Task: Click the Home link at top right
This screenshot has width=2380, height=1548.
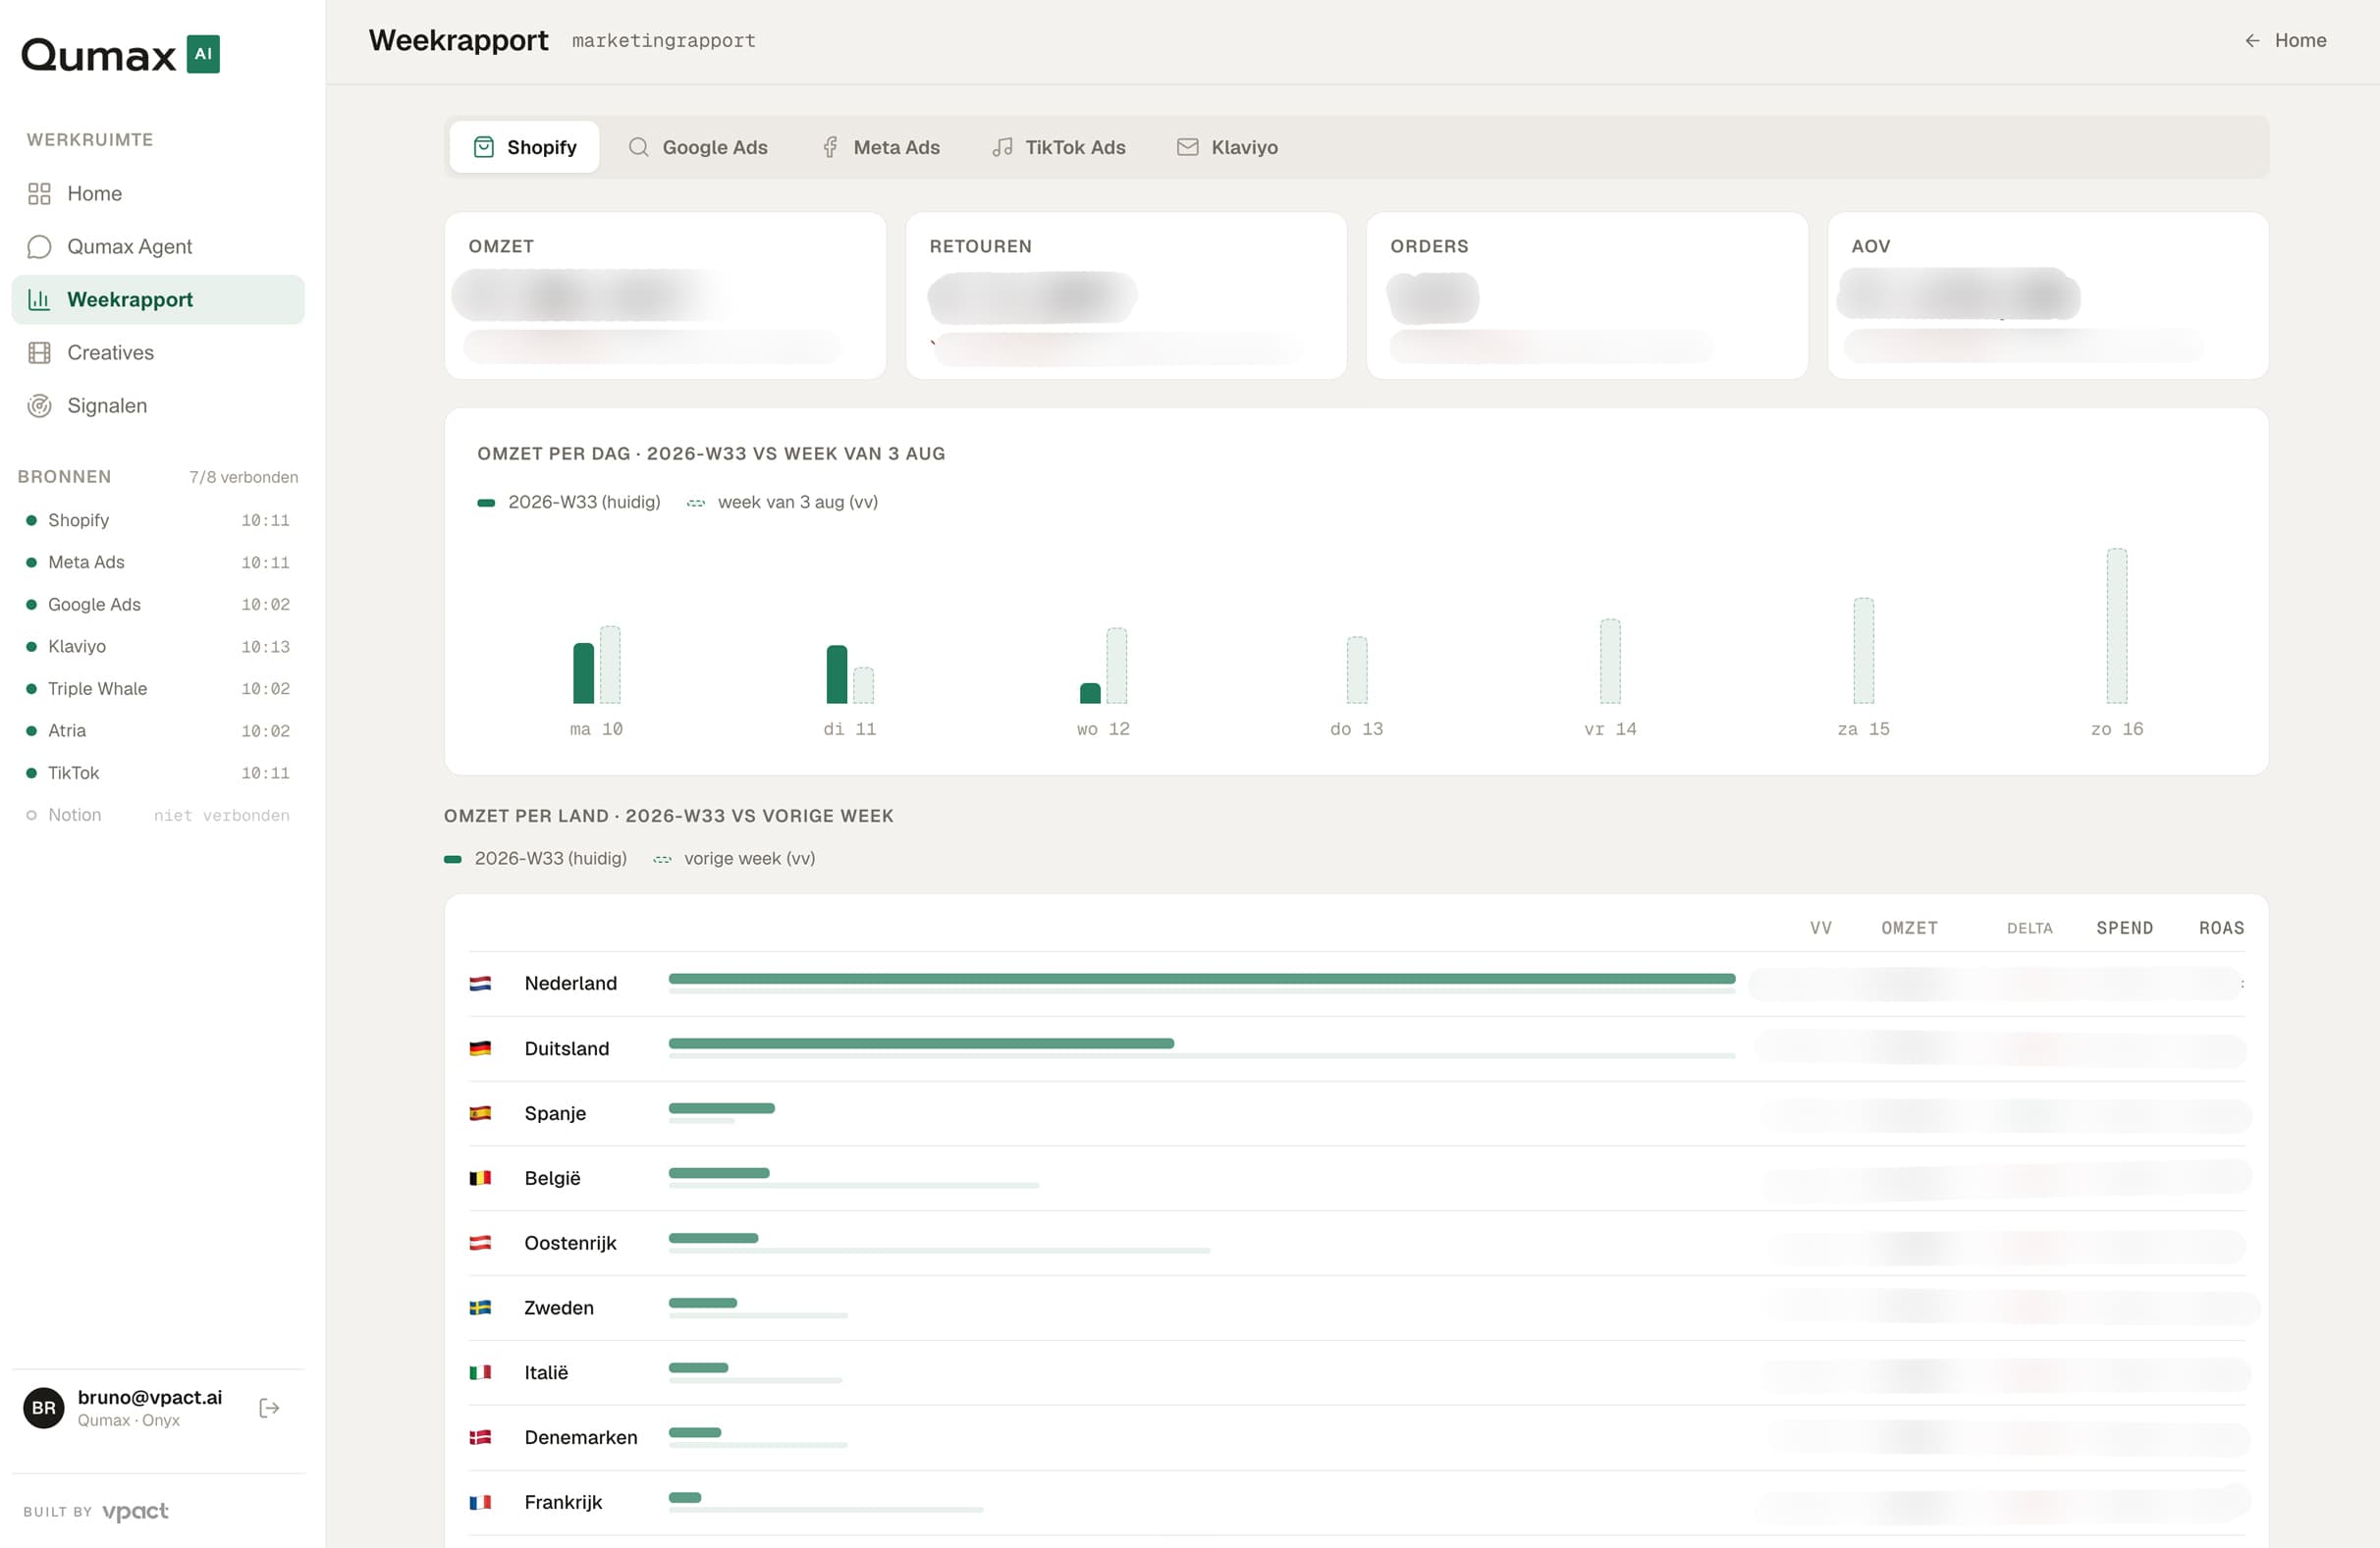Action: click(2285, 40)
